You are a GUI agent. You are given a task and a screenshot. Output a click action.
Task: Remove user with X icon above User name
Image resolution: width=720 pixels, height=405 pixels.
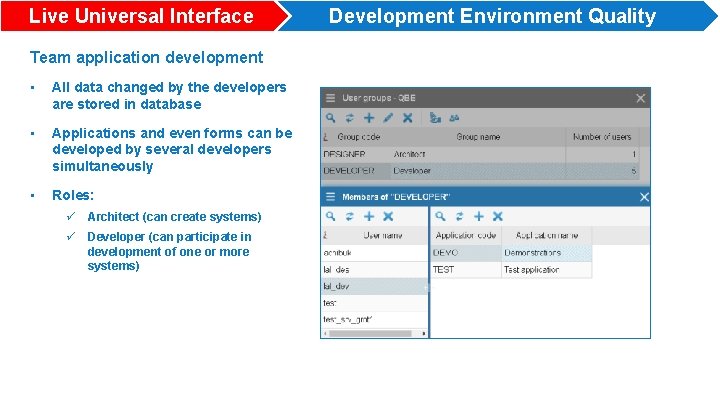pyautogui.click(x=388, y=216)
